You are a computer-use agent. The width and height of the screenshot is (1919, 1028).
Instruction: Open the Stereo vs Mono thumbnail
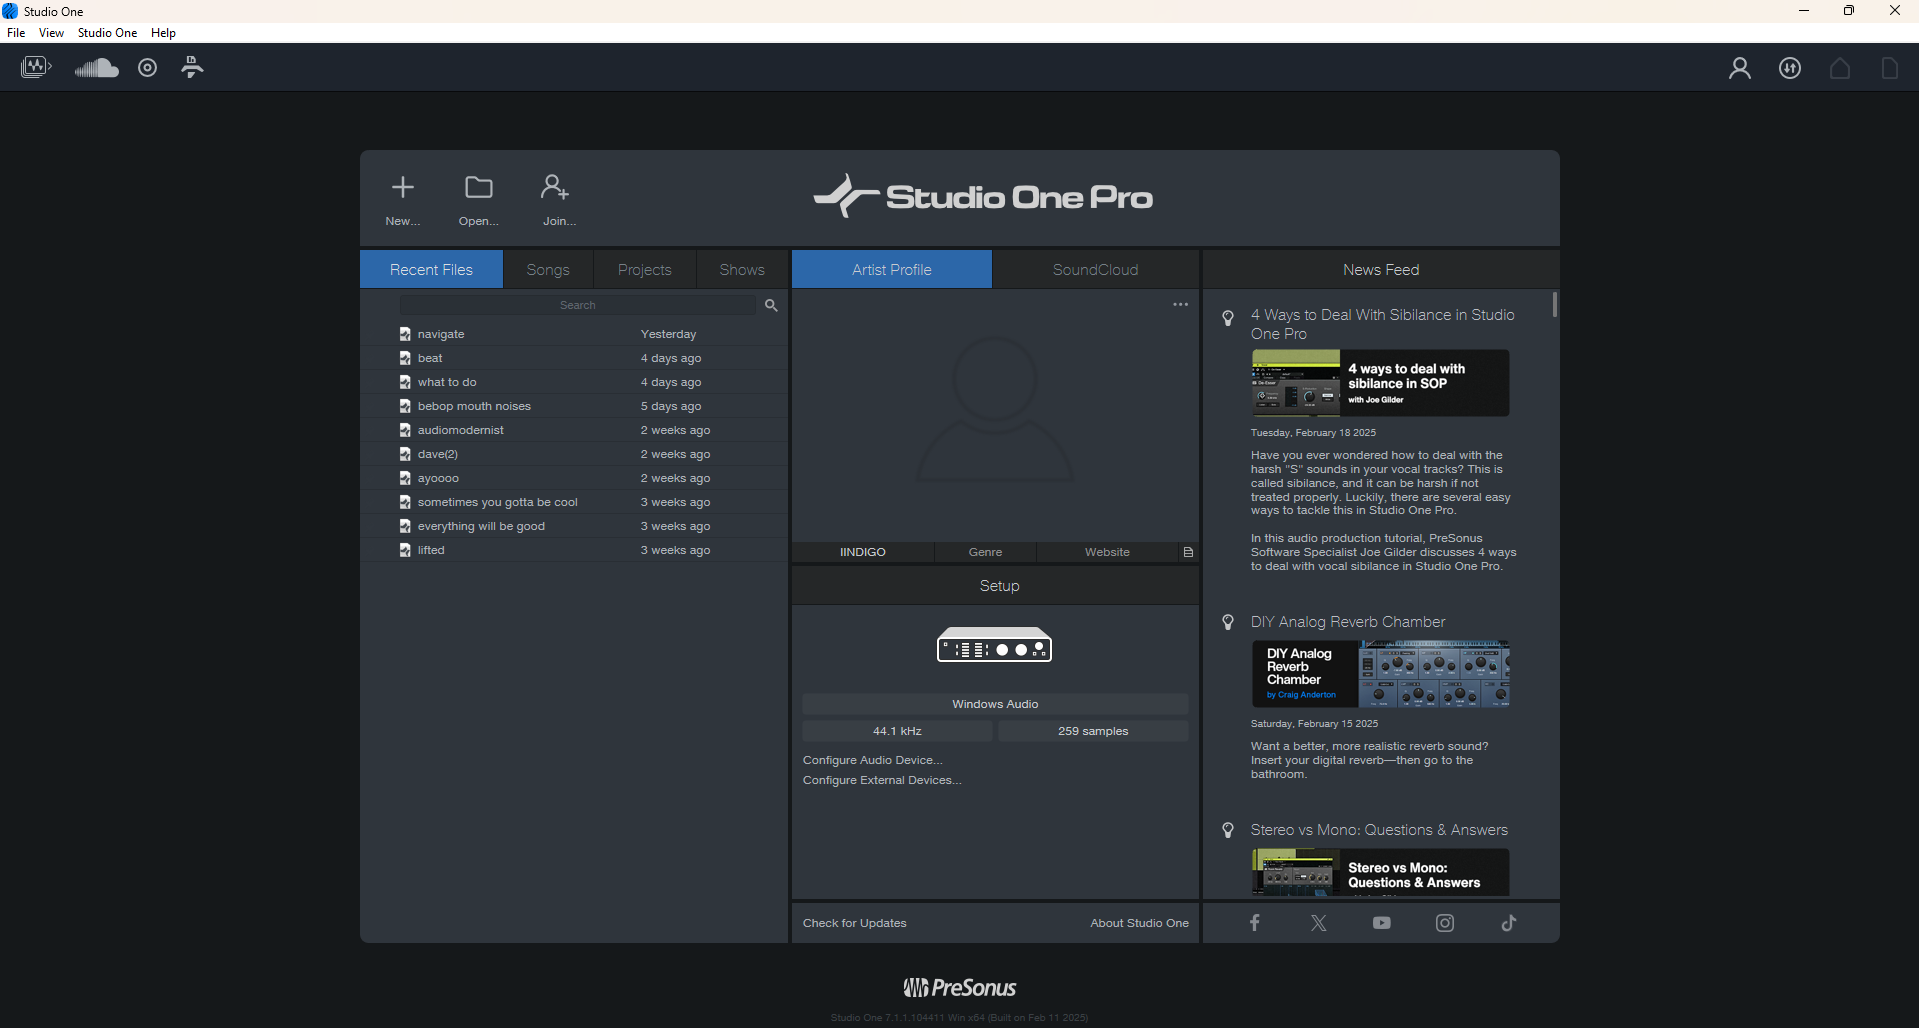point(1380,872)
